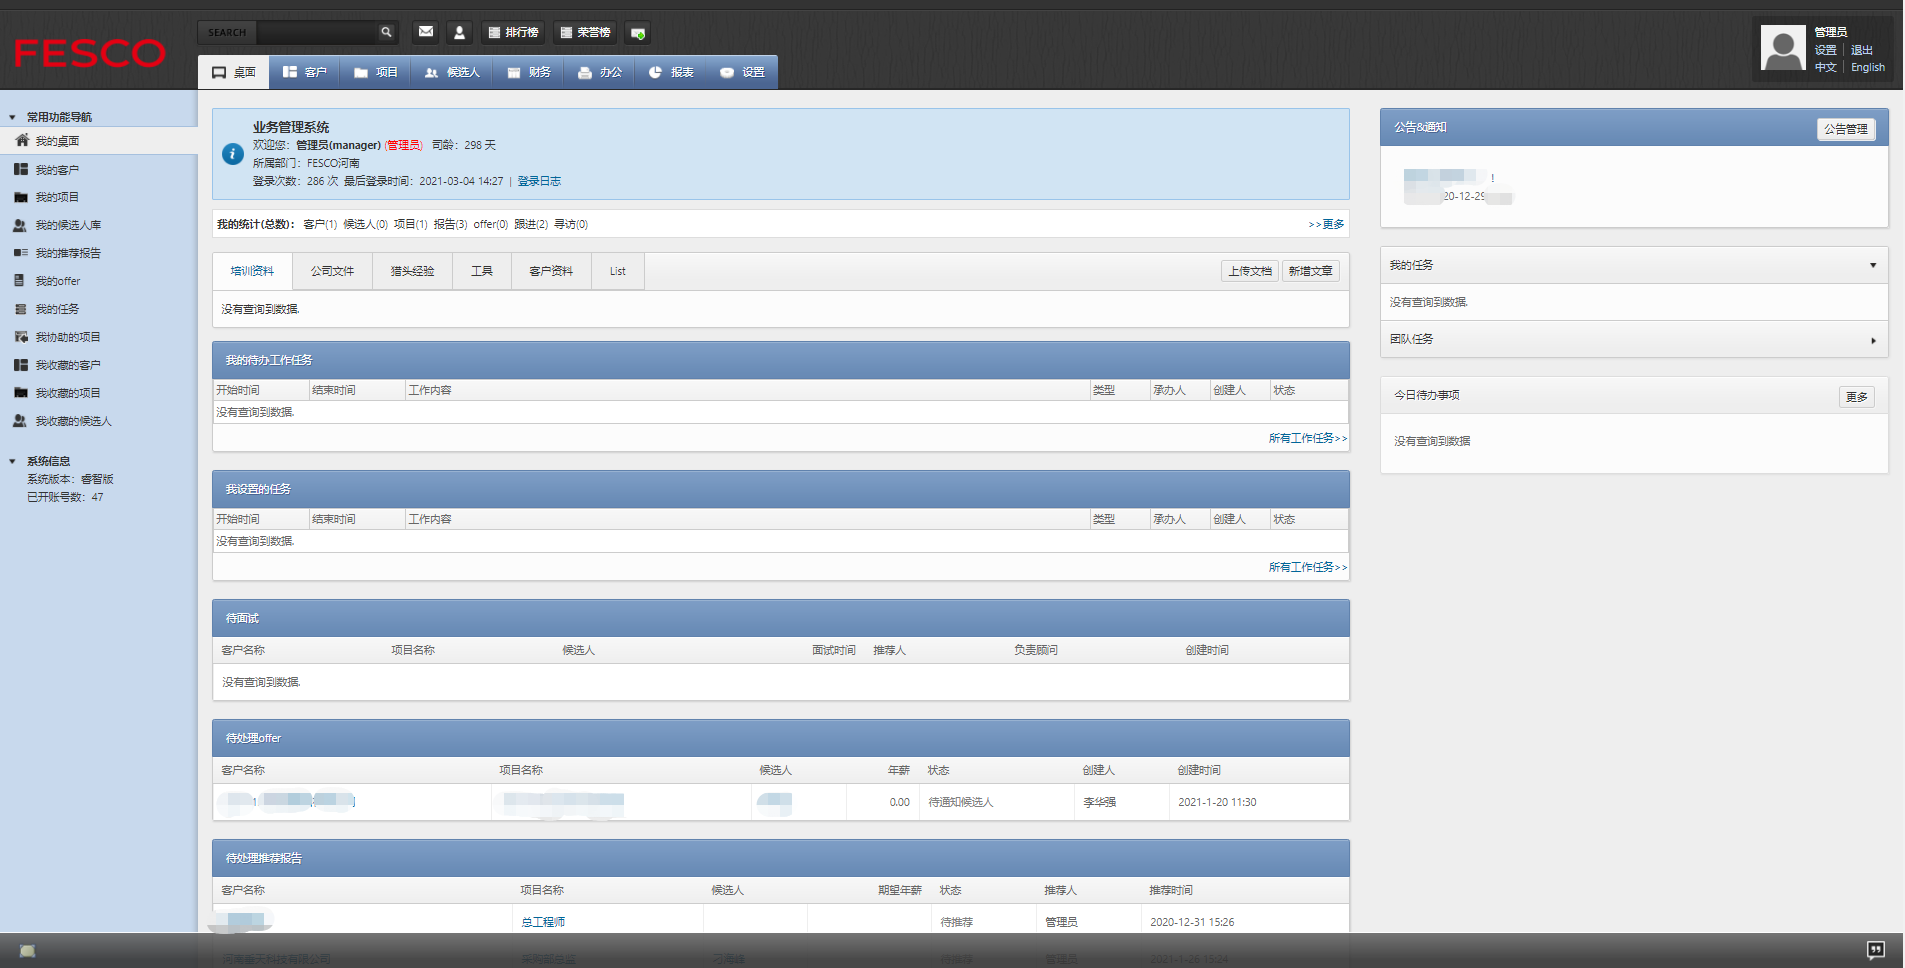Switch to the 公司文件 tab
Image resolution: width=1905 pixels, height=968 pixels.
(332, 271)
